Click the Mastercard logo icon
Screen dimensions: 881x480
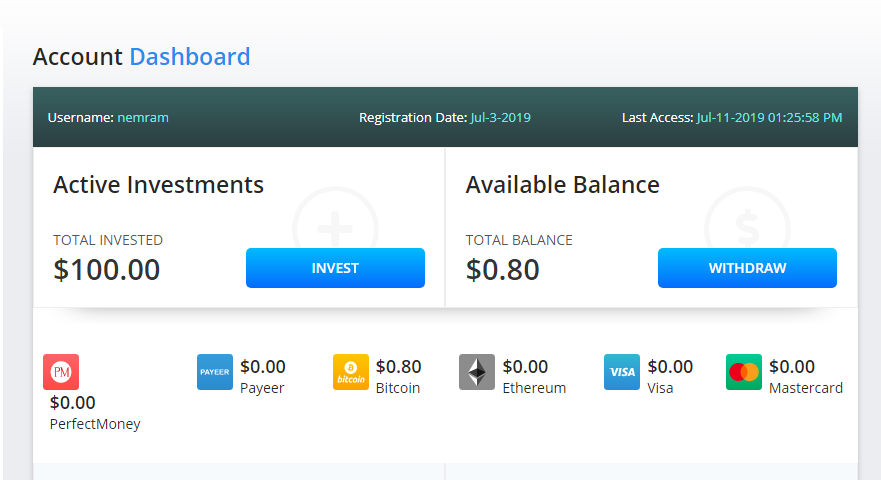(744, 372)
